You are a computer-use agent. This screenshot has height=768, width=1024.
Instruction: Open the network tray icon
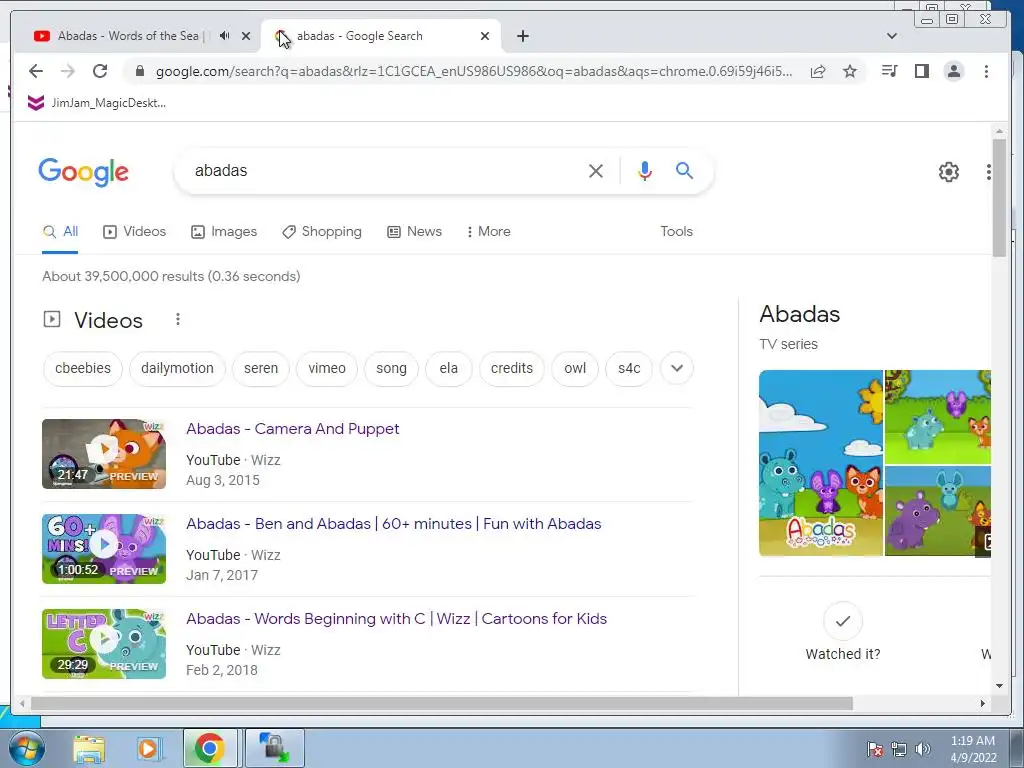(x=899, y=749)
